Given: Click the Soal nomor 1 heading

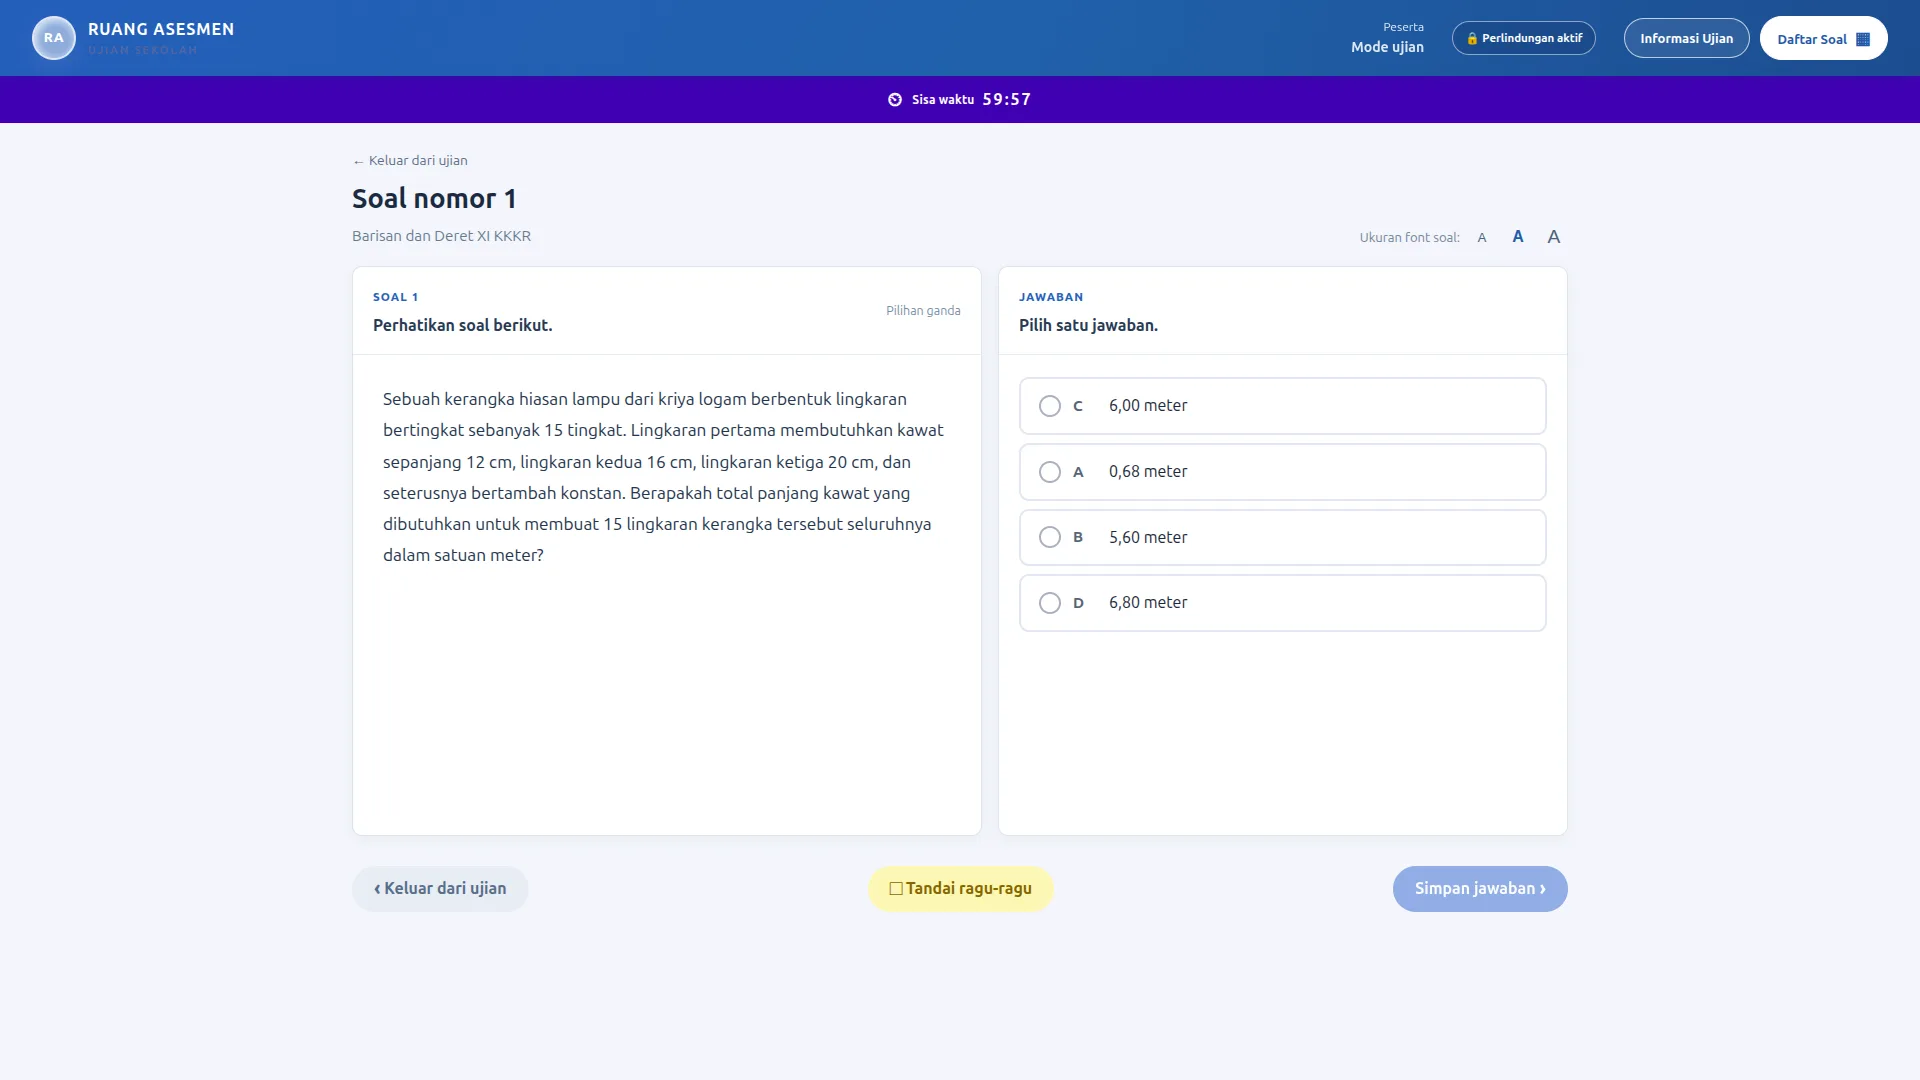Looking at the screenshot, I should pos(434,198).
